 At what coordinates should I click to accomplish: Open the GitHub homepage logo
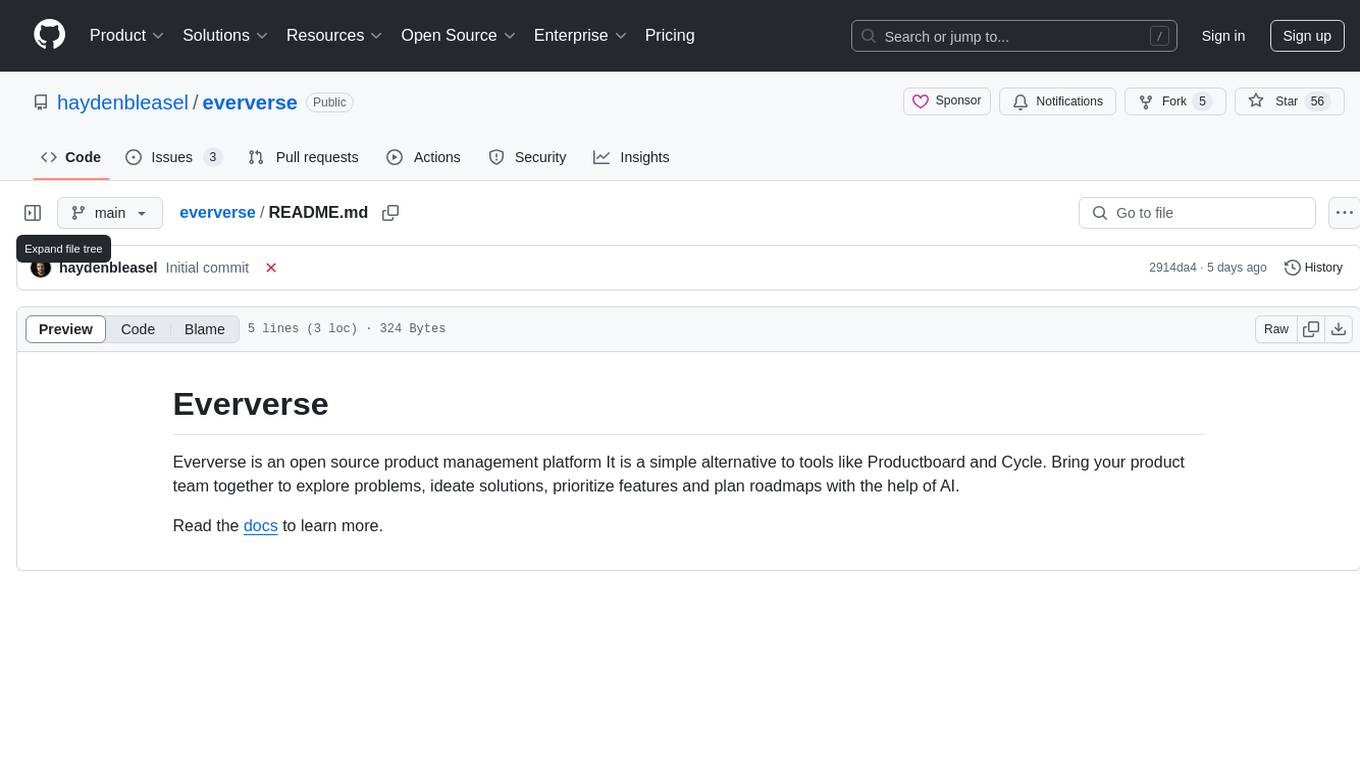[49, 35]
